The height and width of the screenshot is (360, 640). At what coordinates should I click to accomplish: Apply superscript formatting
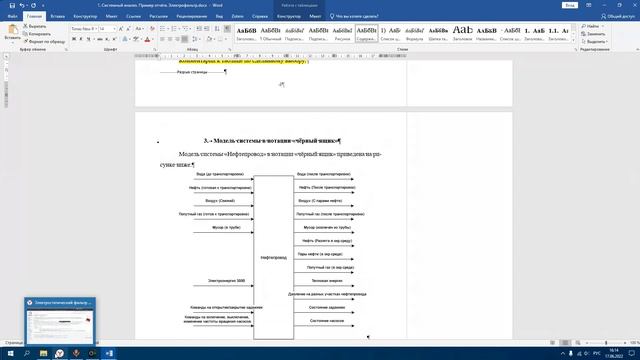tap(114, 39)
